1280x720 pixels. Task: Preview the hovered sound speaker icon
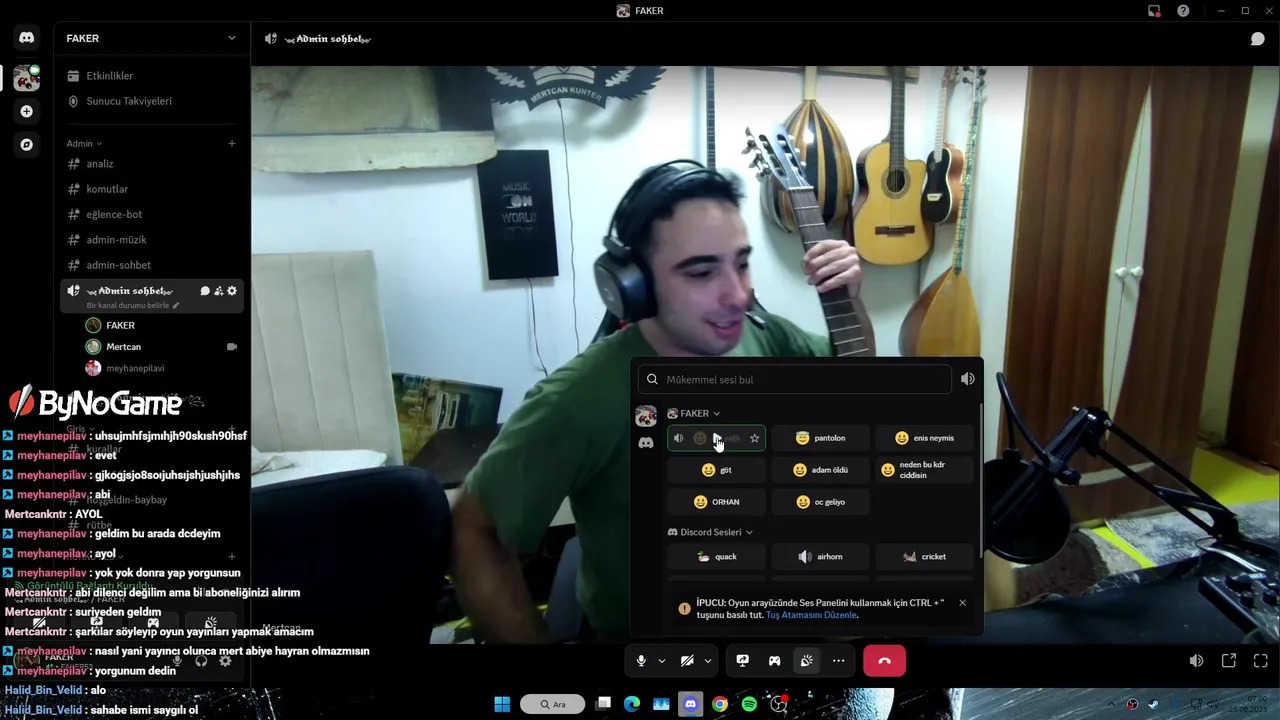coord(679,438)
